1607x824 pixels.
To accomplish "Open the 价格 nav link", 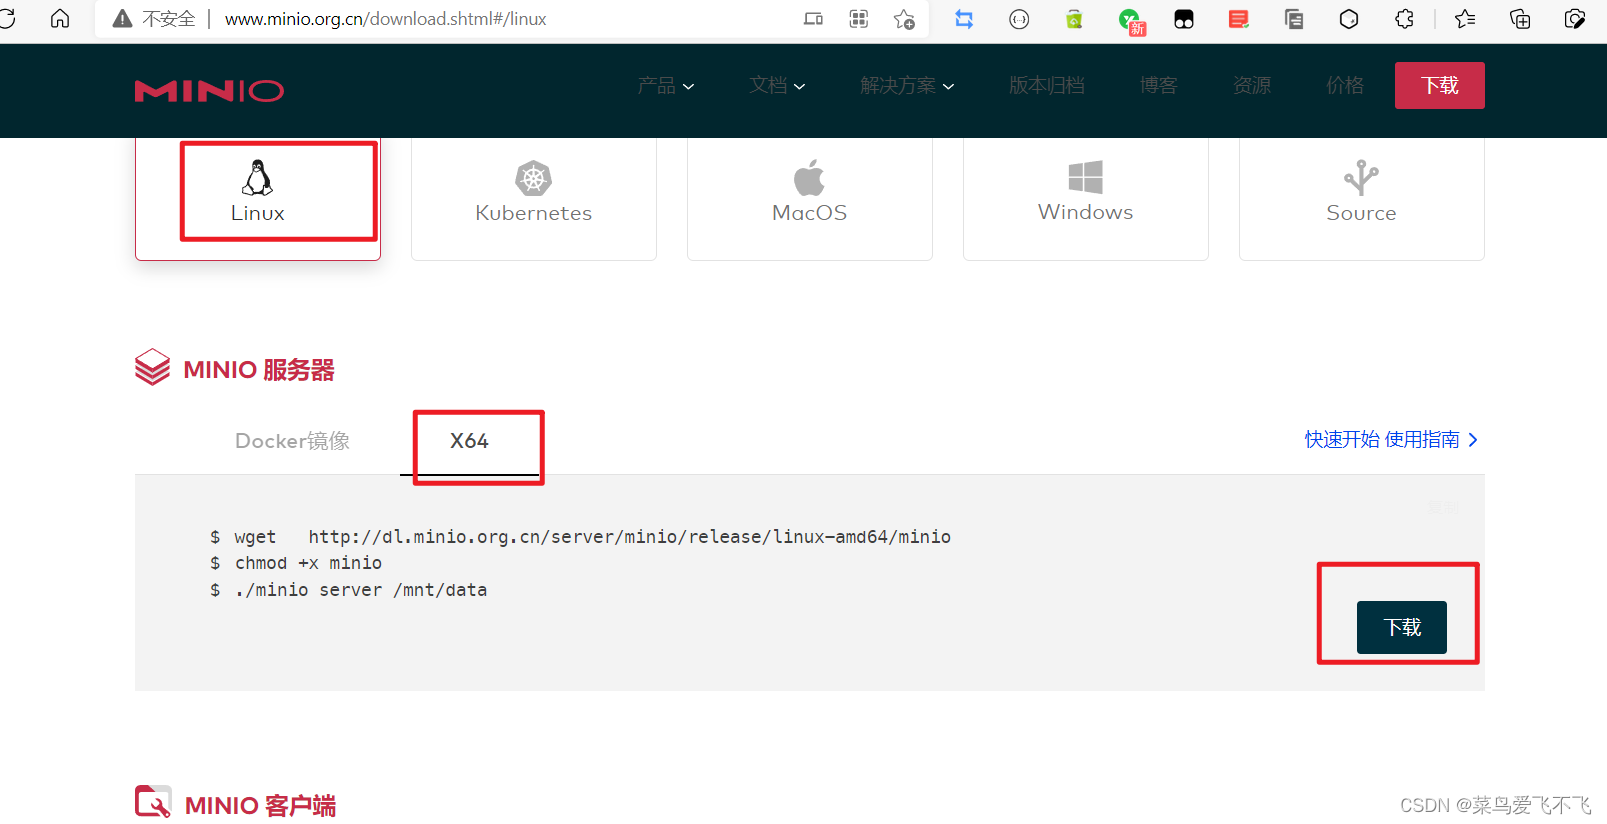I will point(1344,86).
